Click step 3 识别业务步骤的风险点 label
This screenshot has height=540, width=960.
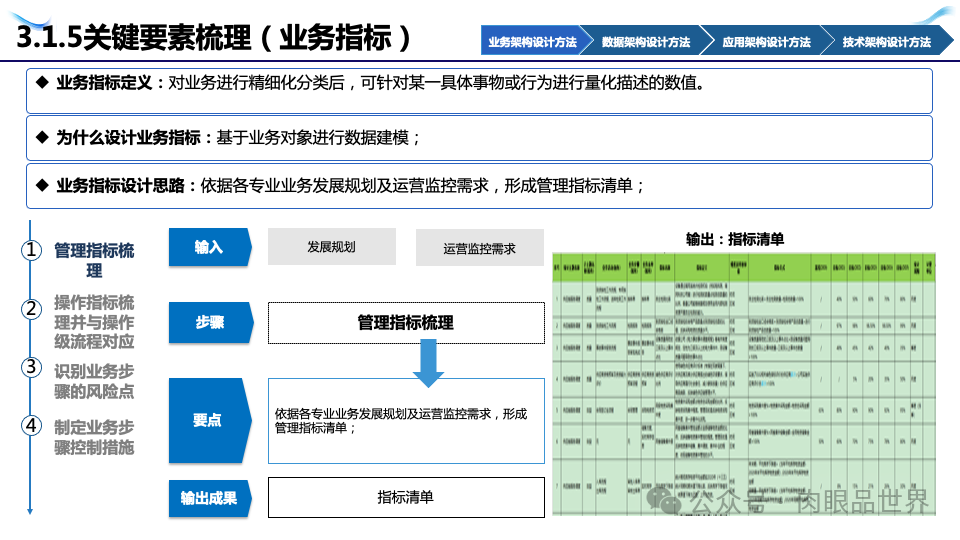click(x=94, y=381)
